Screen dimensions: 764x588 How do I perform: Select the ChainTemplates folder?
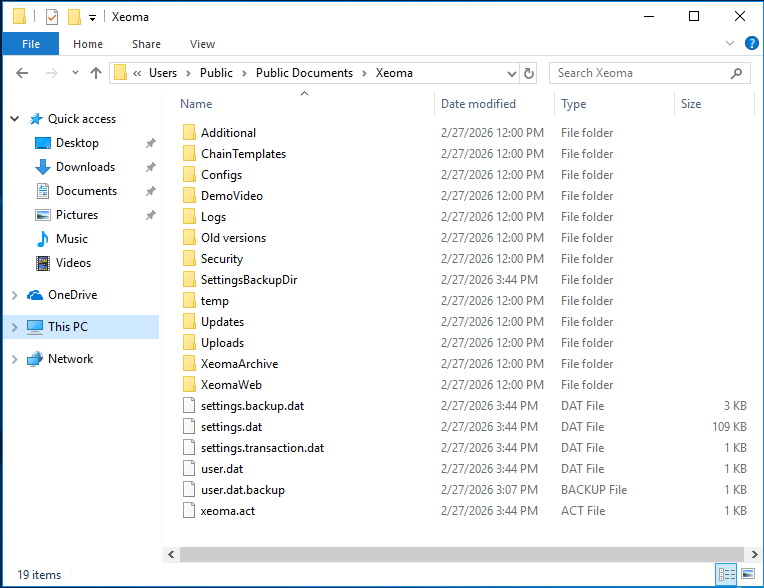pos(243,153)
